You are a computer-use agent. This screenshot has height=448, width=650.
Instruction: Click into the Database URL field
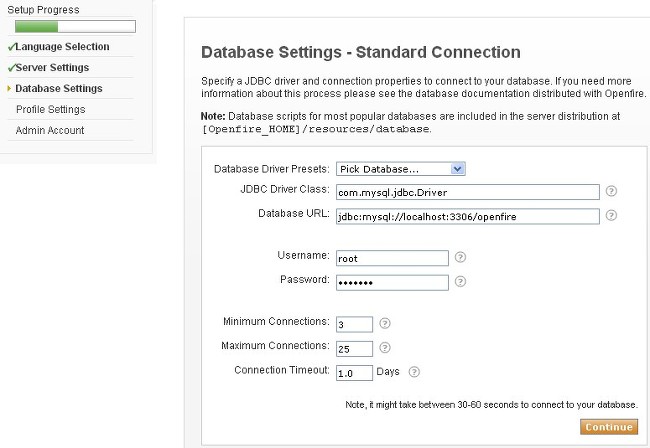pos(466,216)
